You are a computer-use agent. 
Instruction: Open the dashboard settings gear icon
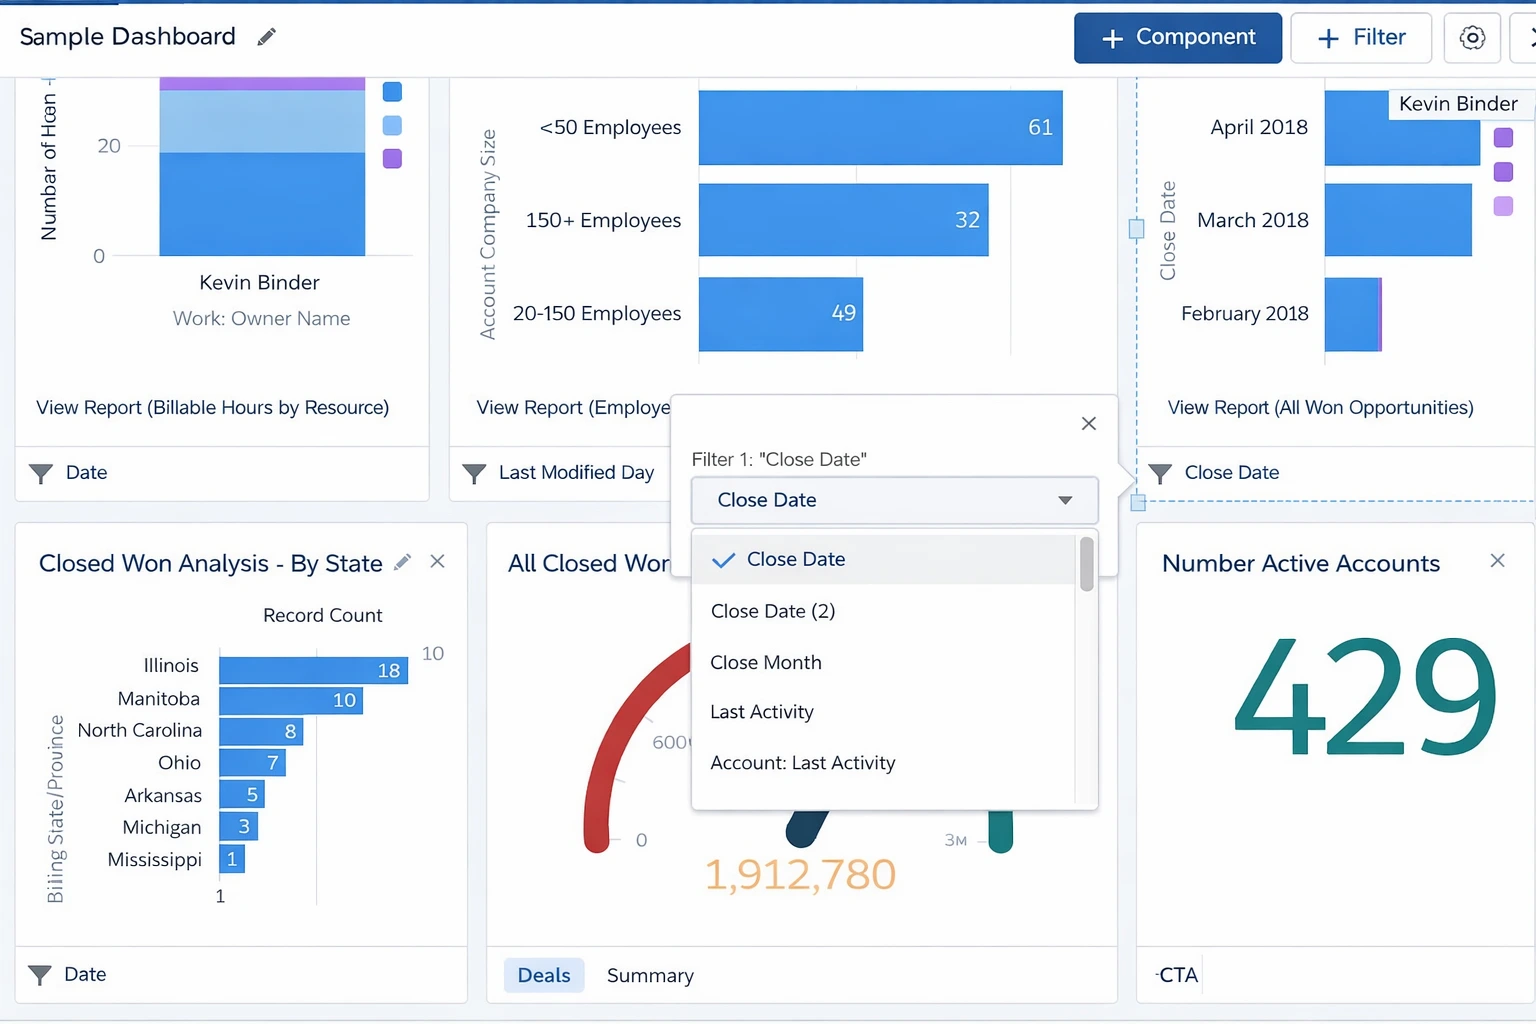1472,37
